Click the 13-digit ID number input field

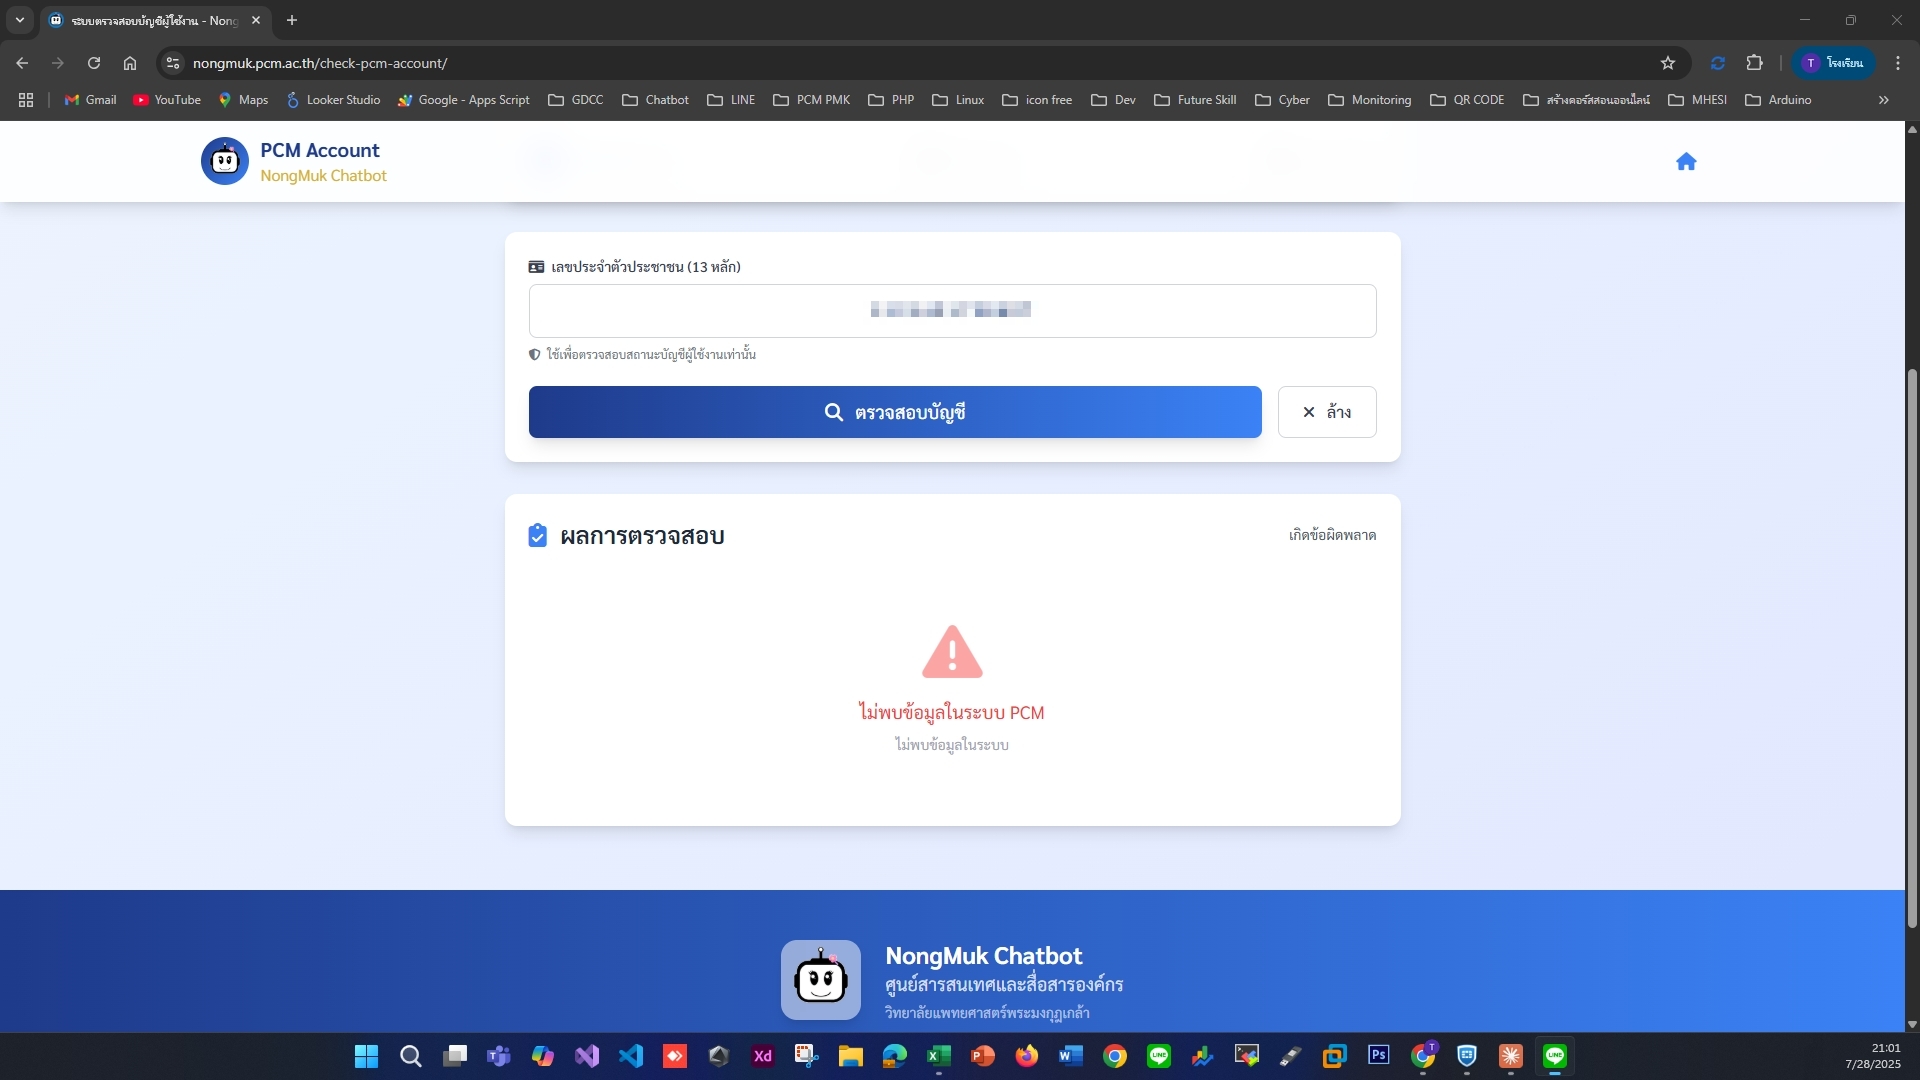pyautogui.click(x=952, y=311)
